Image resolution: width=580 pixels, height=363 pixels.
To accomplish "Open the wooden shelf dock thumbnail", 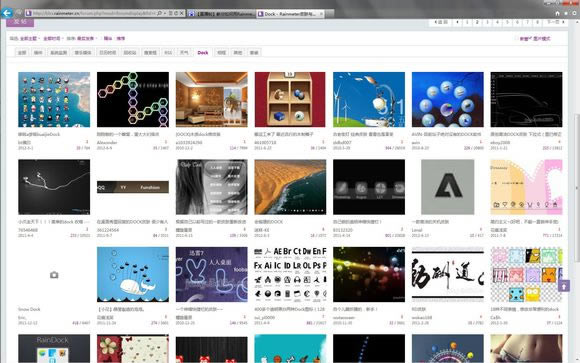I will click(x=290, y=100).
